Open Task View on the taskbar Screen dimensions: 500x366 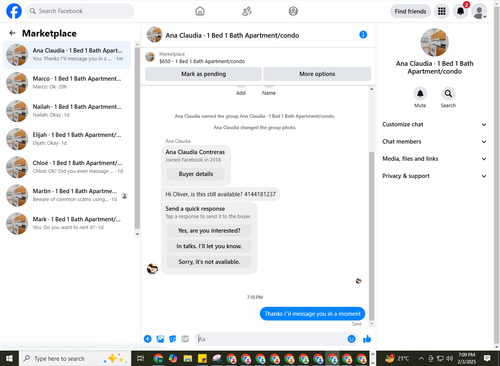[140, 359]
